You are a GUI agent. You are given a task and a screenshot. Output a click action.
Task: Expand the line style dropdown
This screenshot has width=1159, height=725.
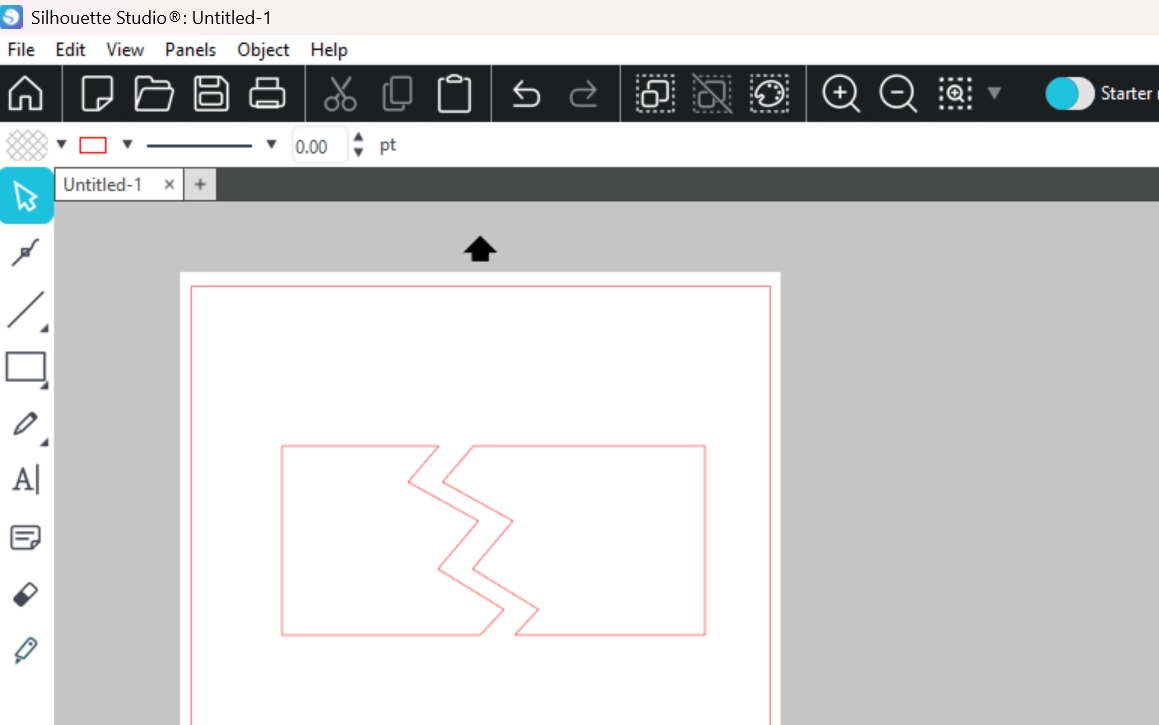tap(271, 145)
